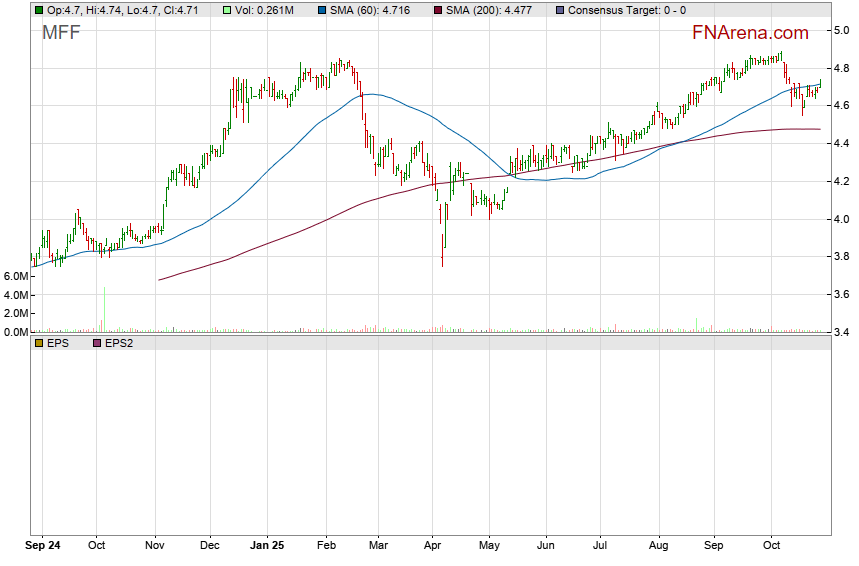
Task: Click the green OHLC price legend swatch
Action: (x=39, y=10)
